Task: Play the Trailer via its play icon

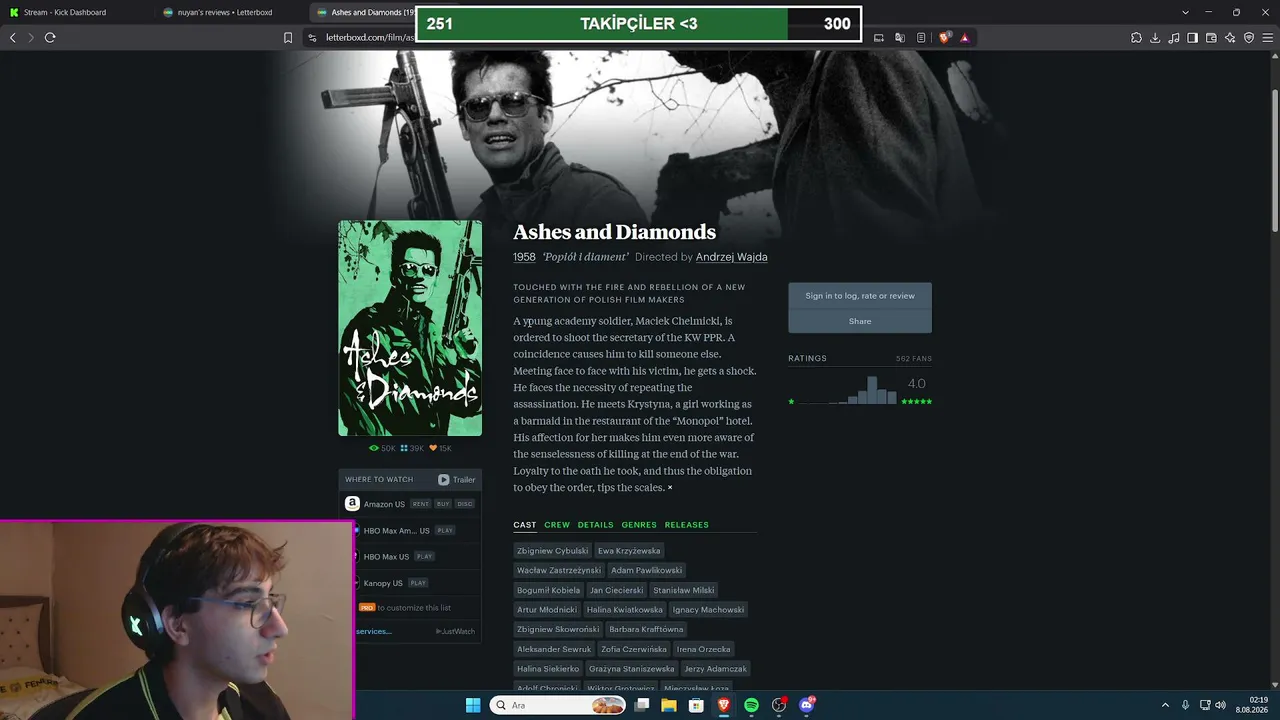Action: point(444,480)
